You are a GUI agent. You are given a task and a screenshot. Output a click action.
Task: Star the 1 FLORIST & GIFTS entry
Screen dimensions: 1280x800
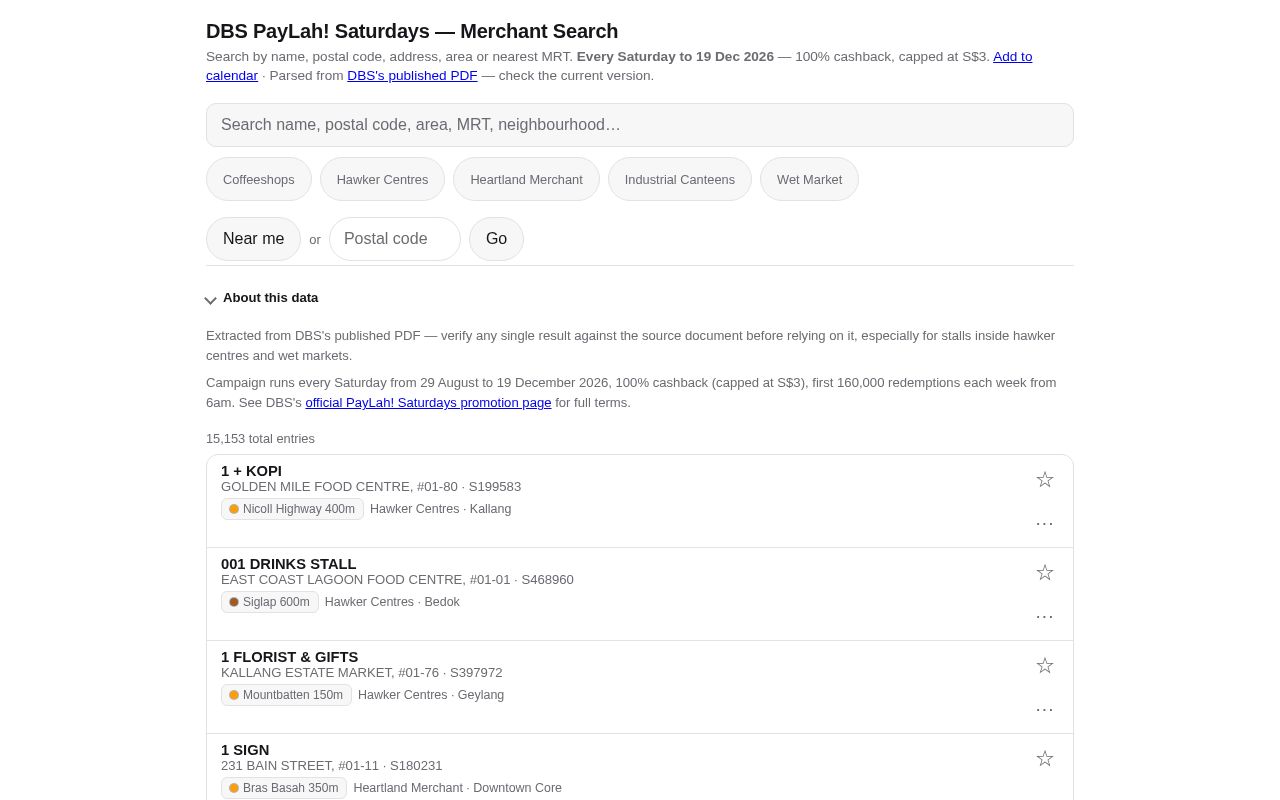coord(1045,666)
